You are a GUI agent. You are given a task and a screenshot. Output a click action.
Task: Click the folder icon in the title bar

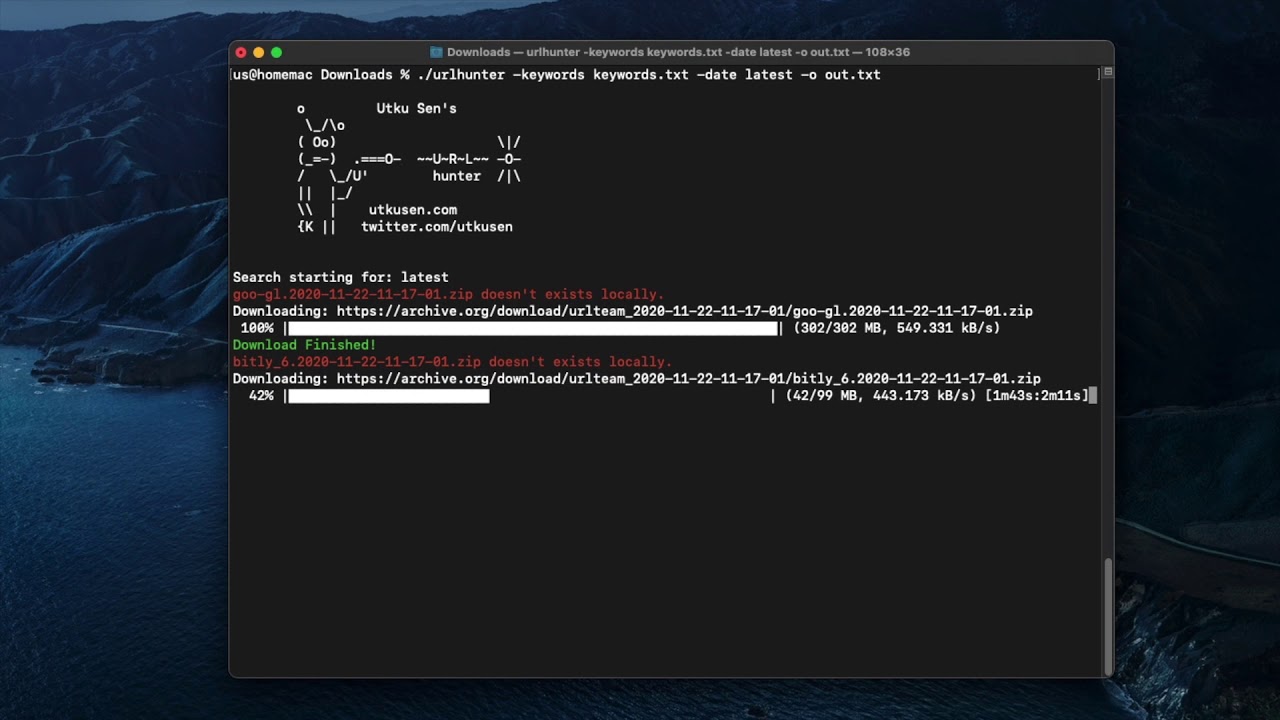tap(436, 52)
